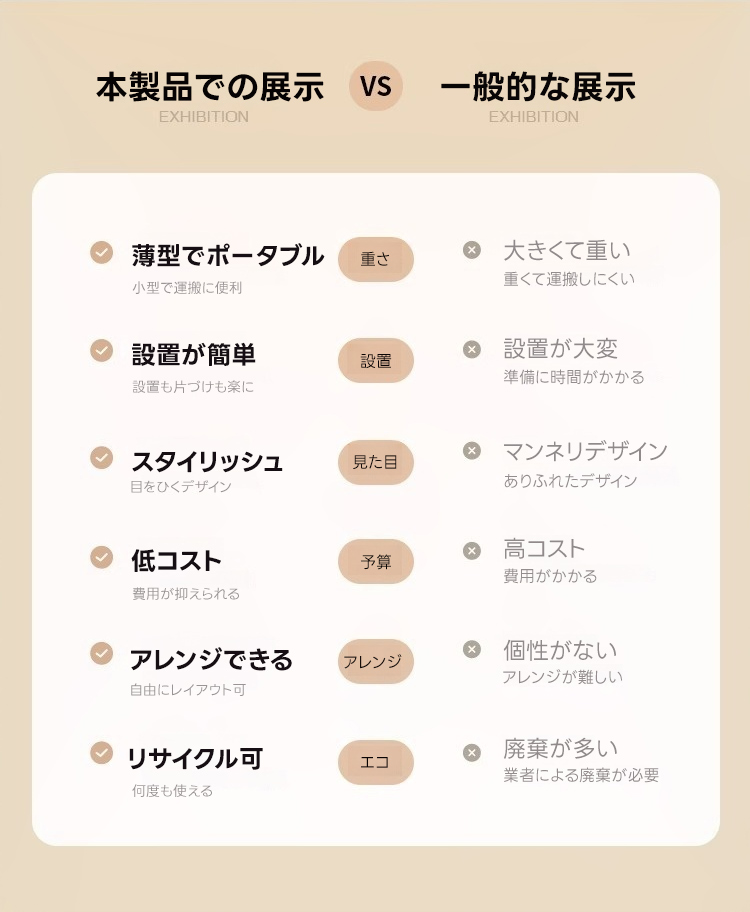Select the 見た目 pill label
Image resolution: width=750 pixels, height=912 pixels.
pyautogui.click(x=376, y=462)
